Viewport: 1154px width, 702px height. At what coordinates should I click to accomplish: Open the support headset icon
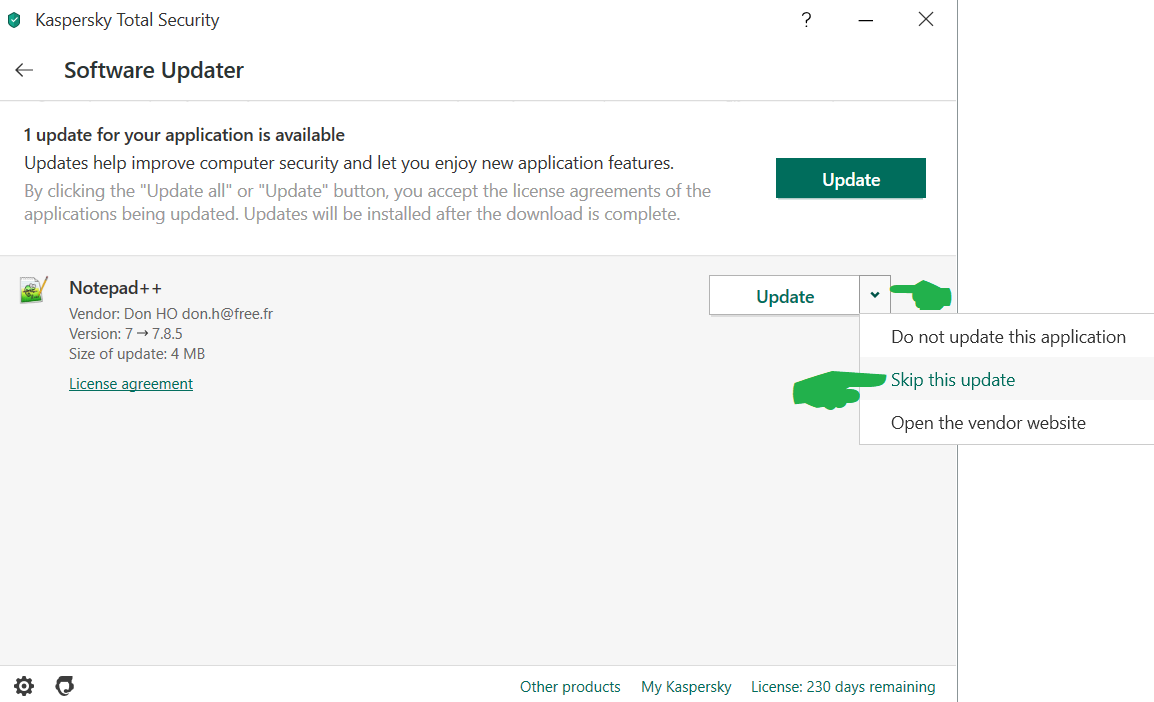pos(65,686)
